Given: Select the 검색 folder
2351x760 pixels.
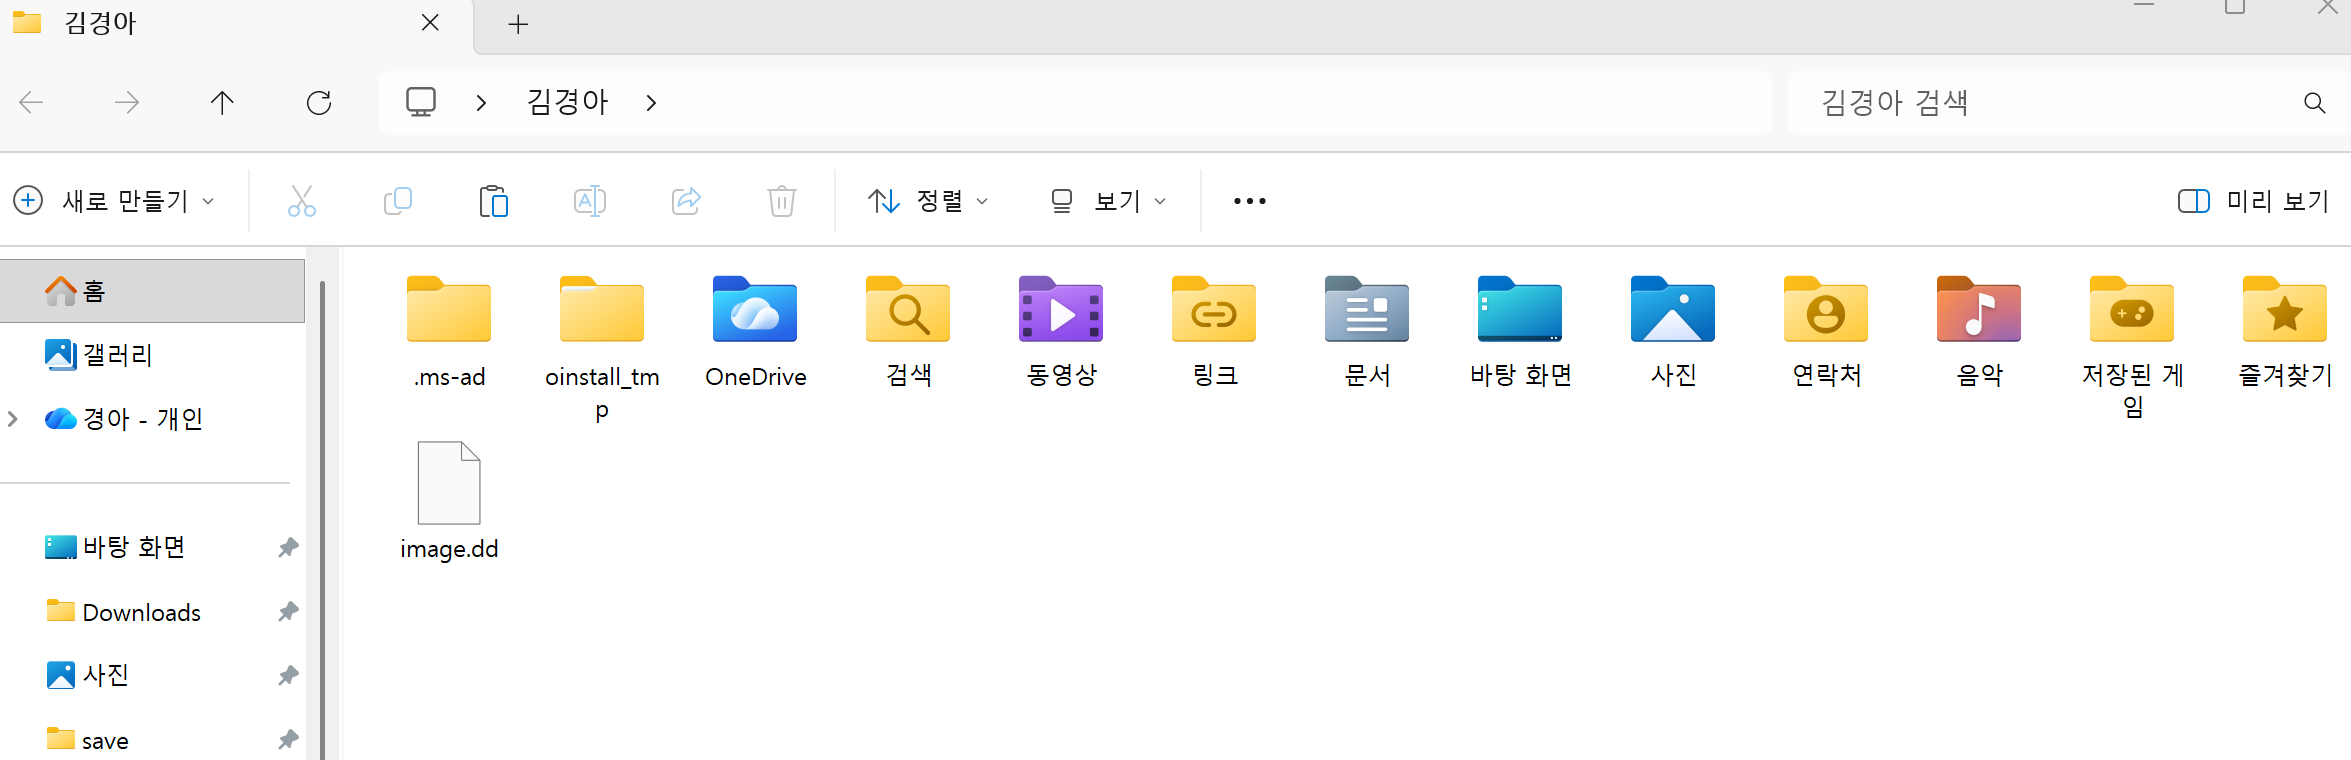Looking at the screenshot, I should (908, 332).
